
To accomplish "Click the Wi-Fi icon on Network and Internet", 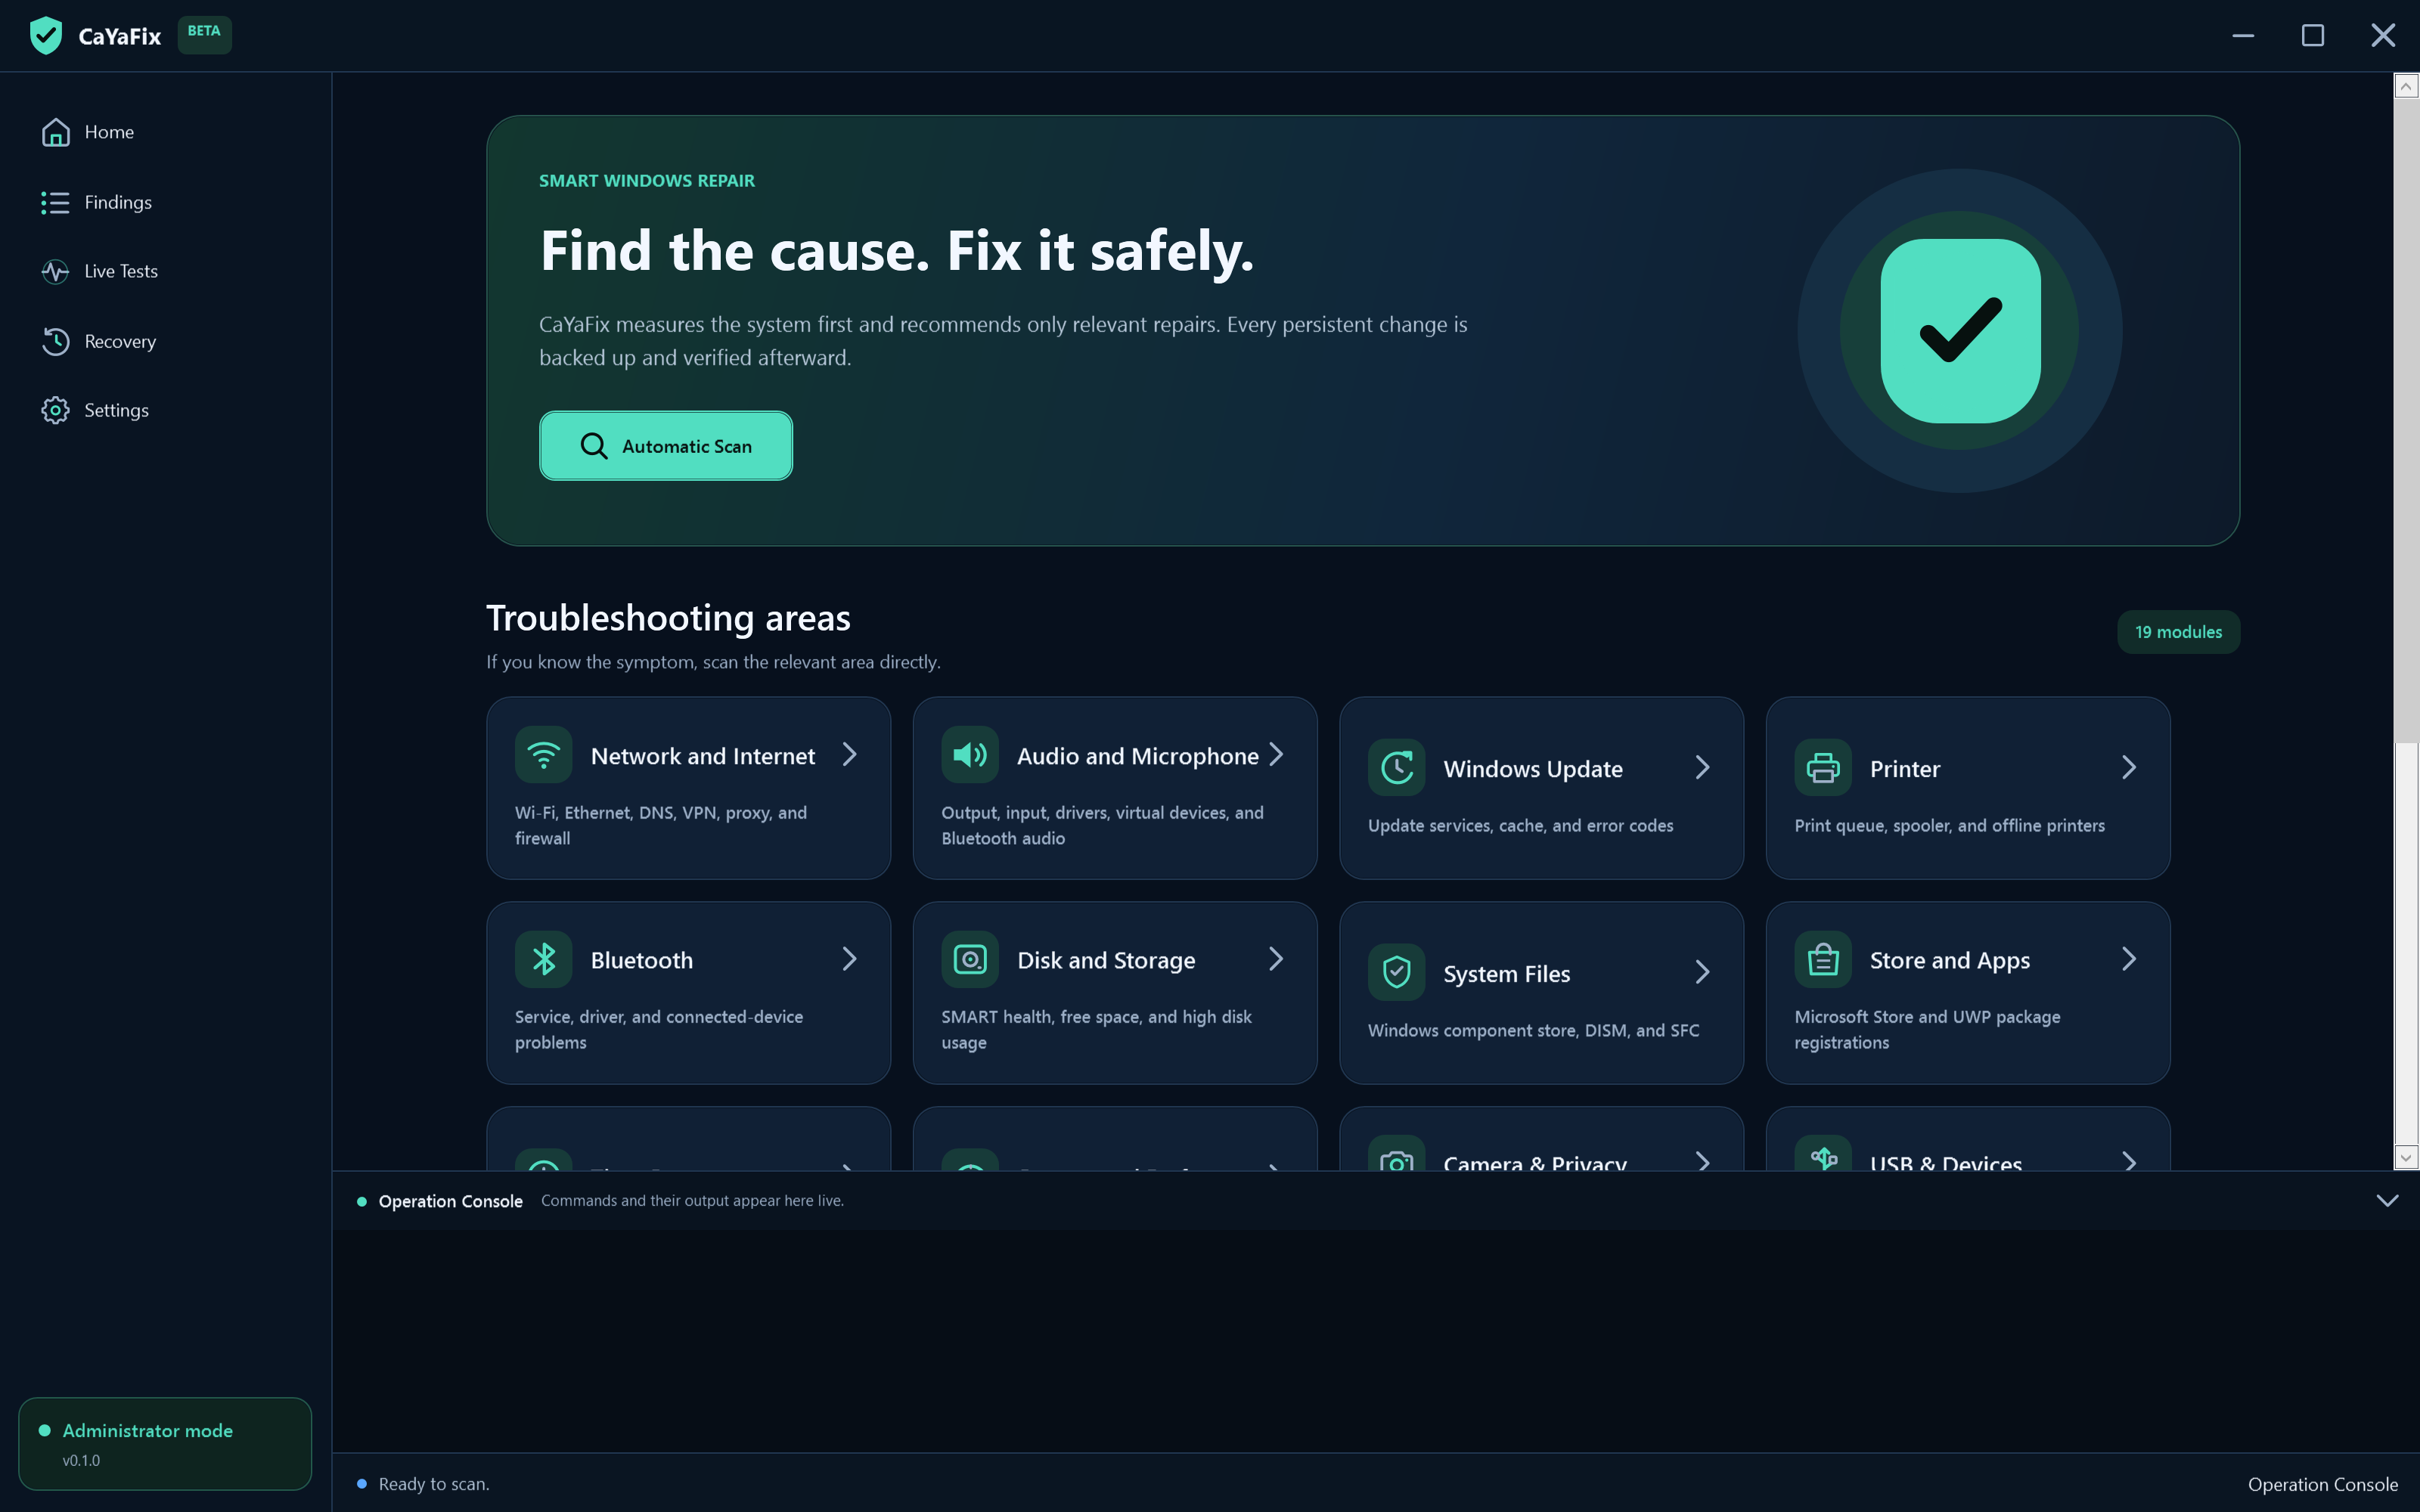I will 544,755.
